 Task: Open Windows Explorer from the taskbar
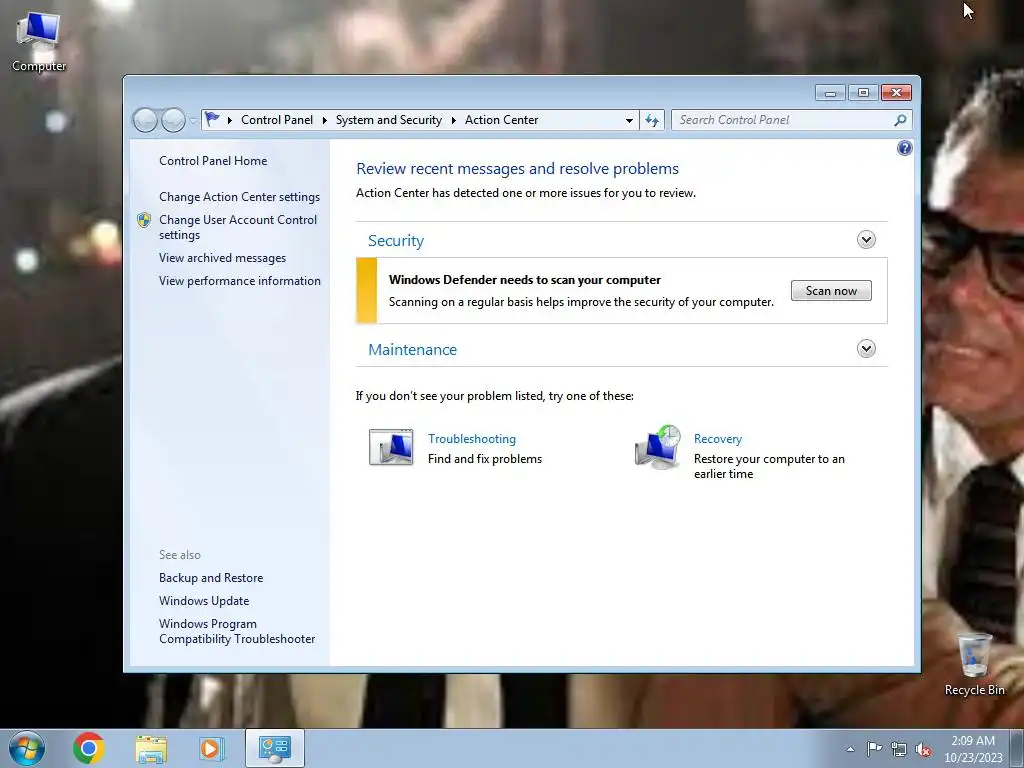151,748
